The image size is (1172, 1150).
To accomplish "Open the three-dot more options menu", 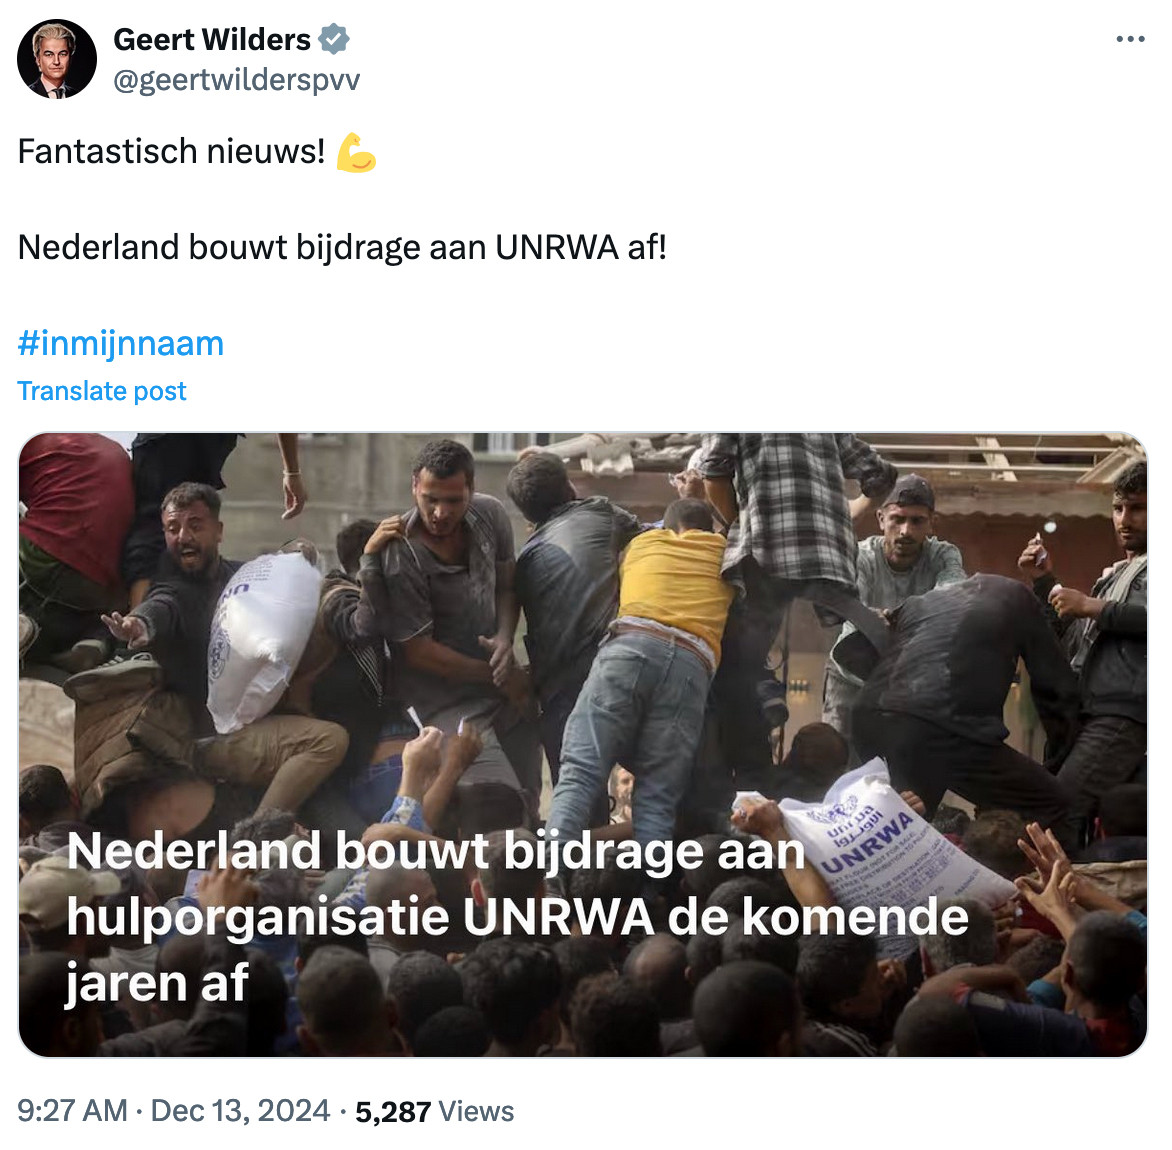I will (x=1130, y=39).
